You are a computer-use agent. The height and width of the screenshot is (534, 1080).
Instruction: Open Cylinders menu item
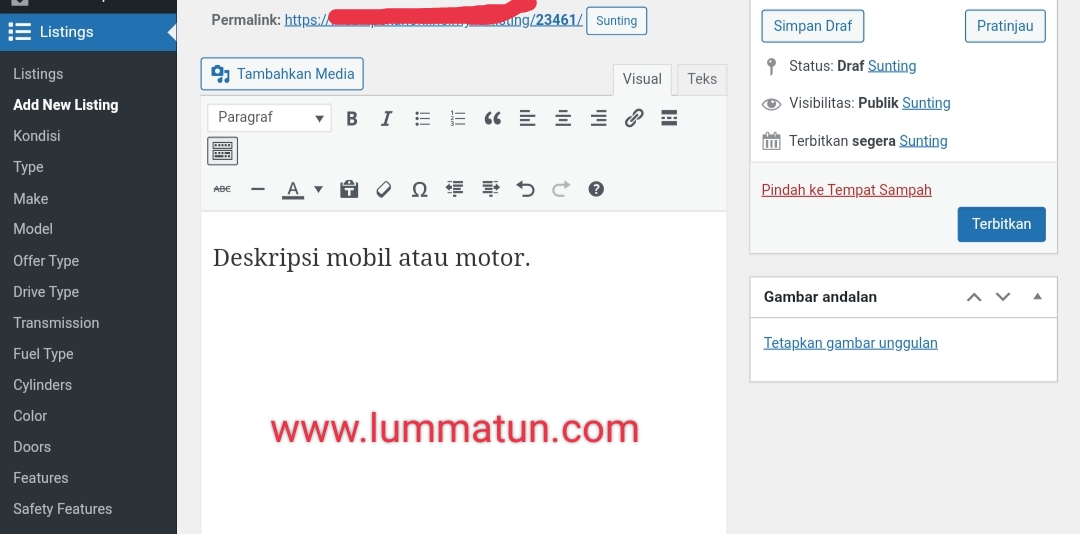[42, 384]
